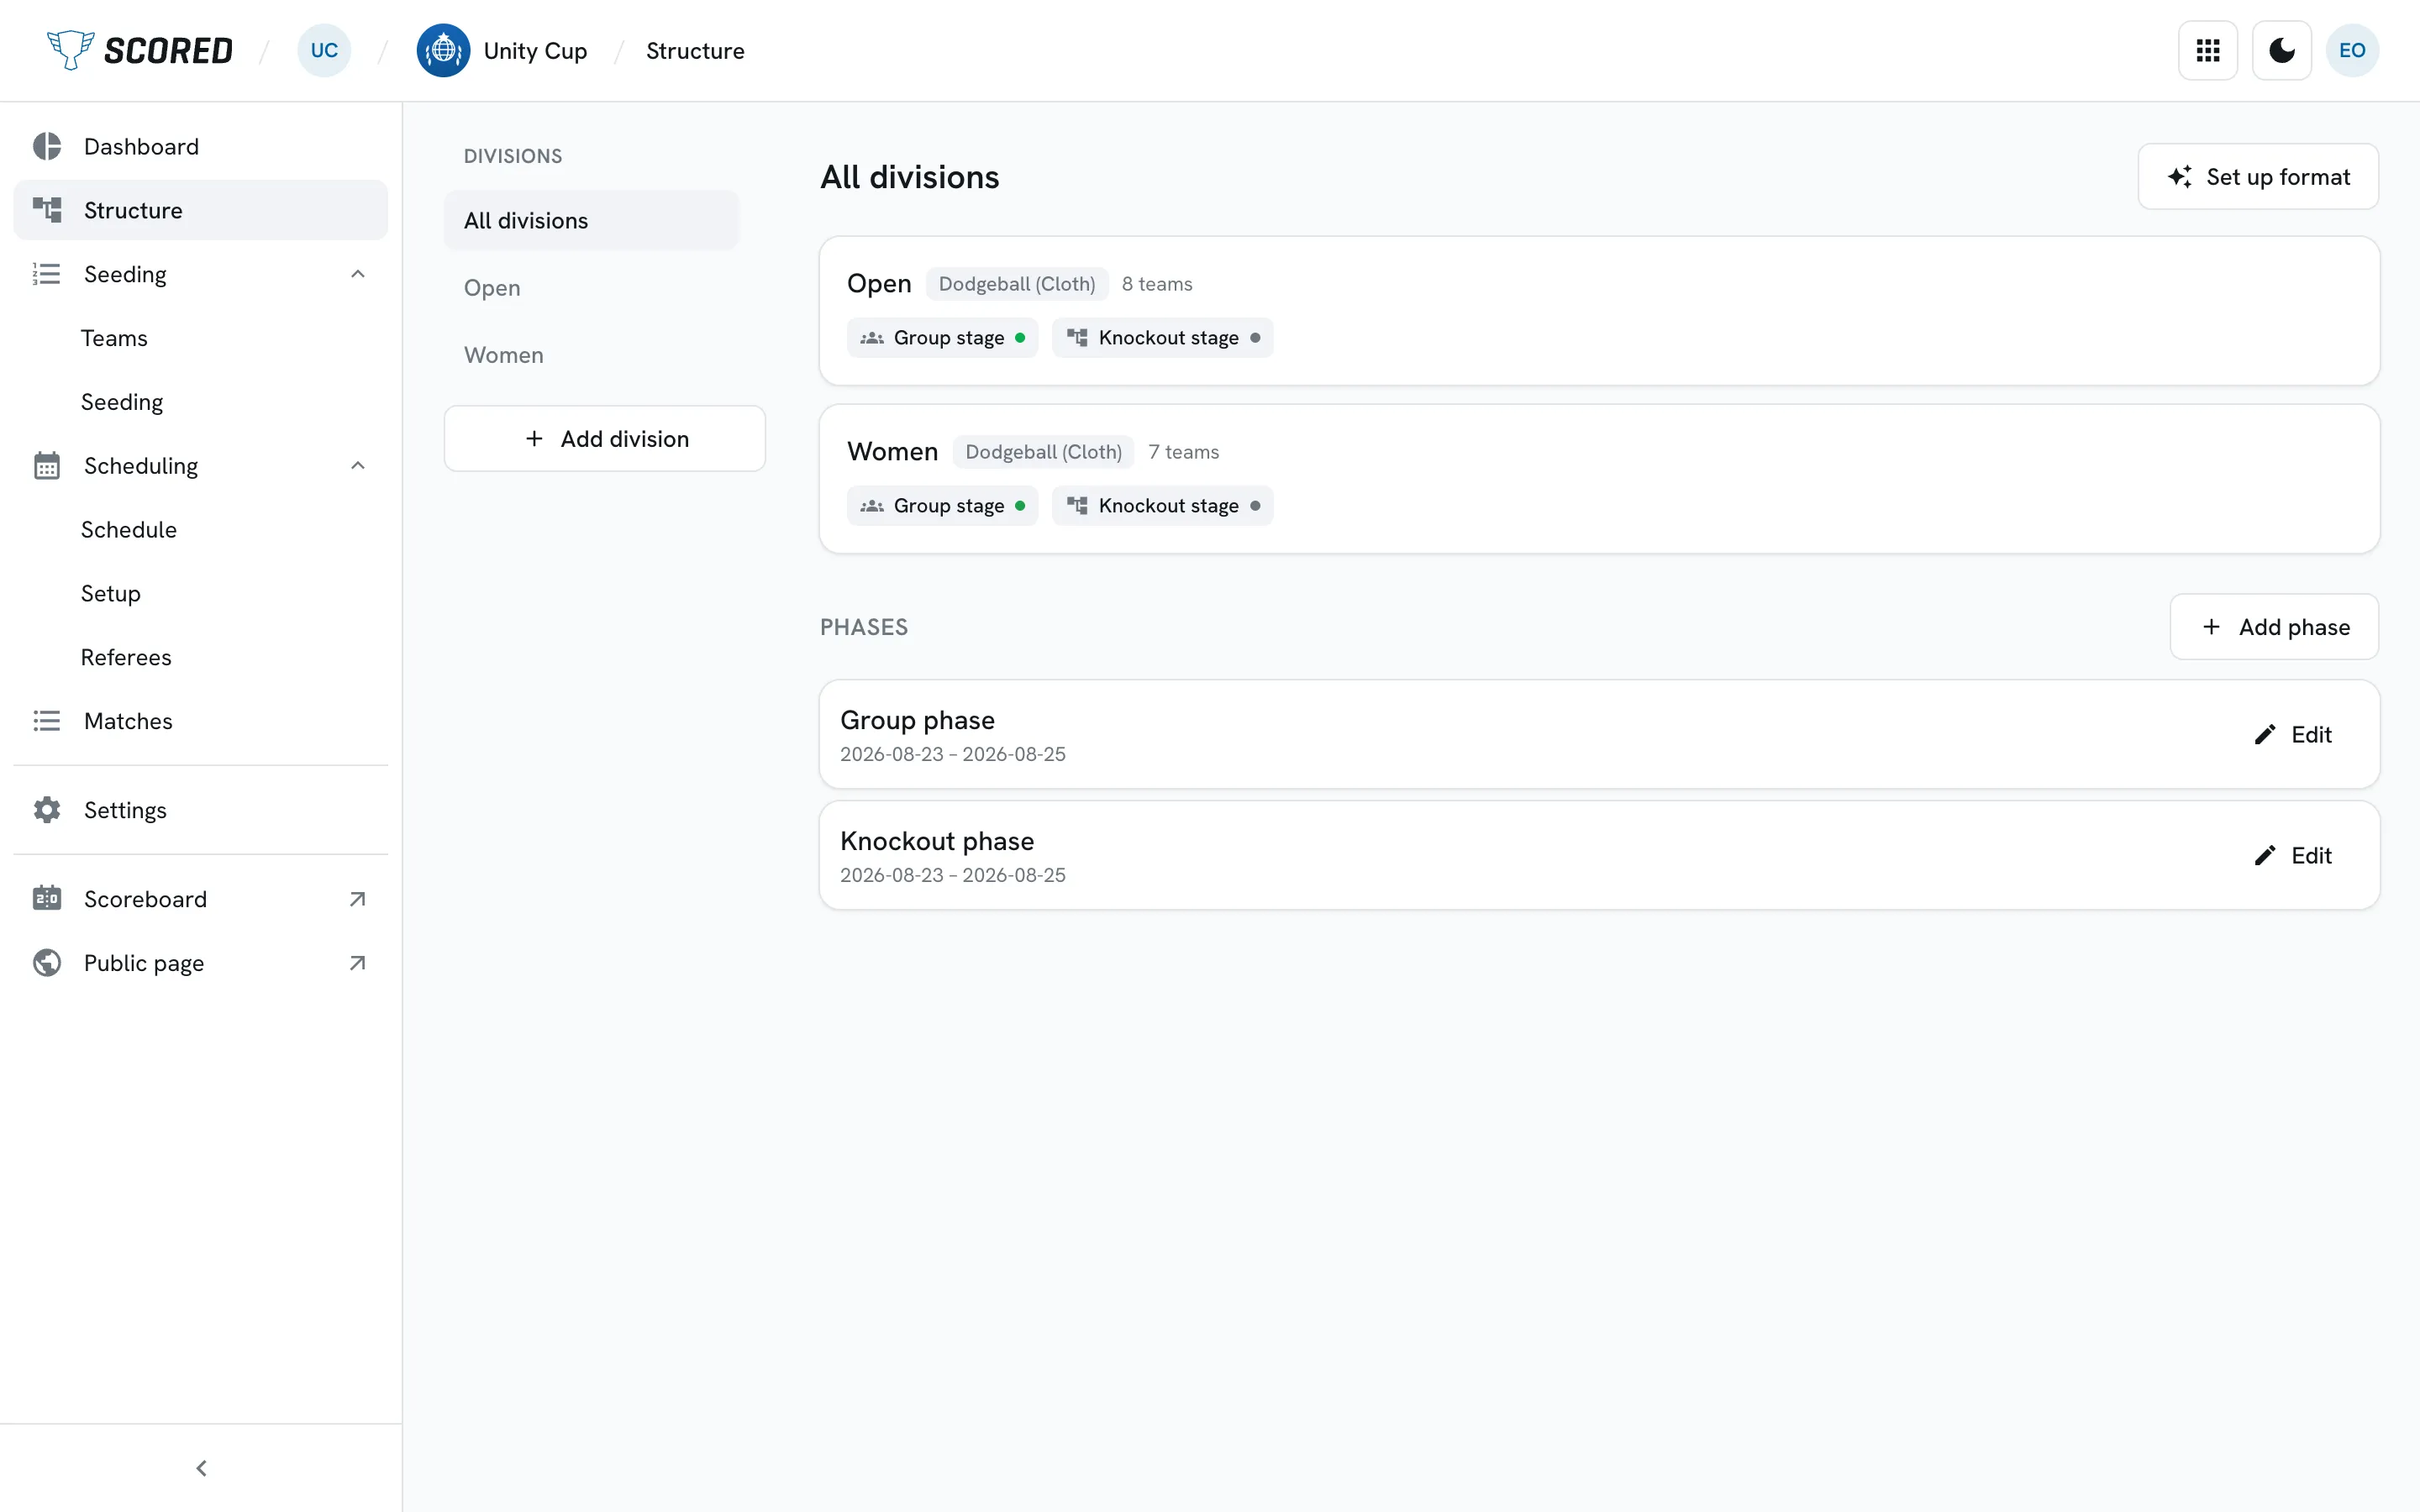The height and width of the screenshot is (1512, 2420).
Task: Click the Scheduling calendar icon
Action: tap(47, 466)
